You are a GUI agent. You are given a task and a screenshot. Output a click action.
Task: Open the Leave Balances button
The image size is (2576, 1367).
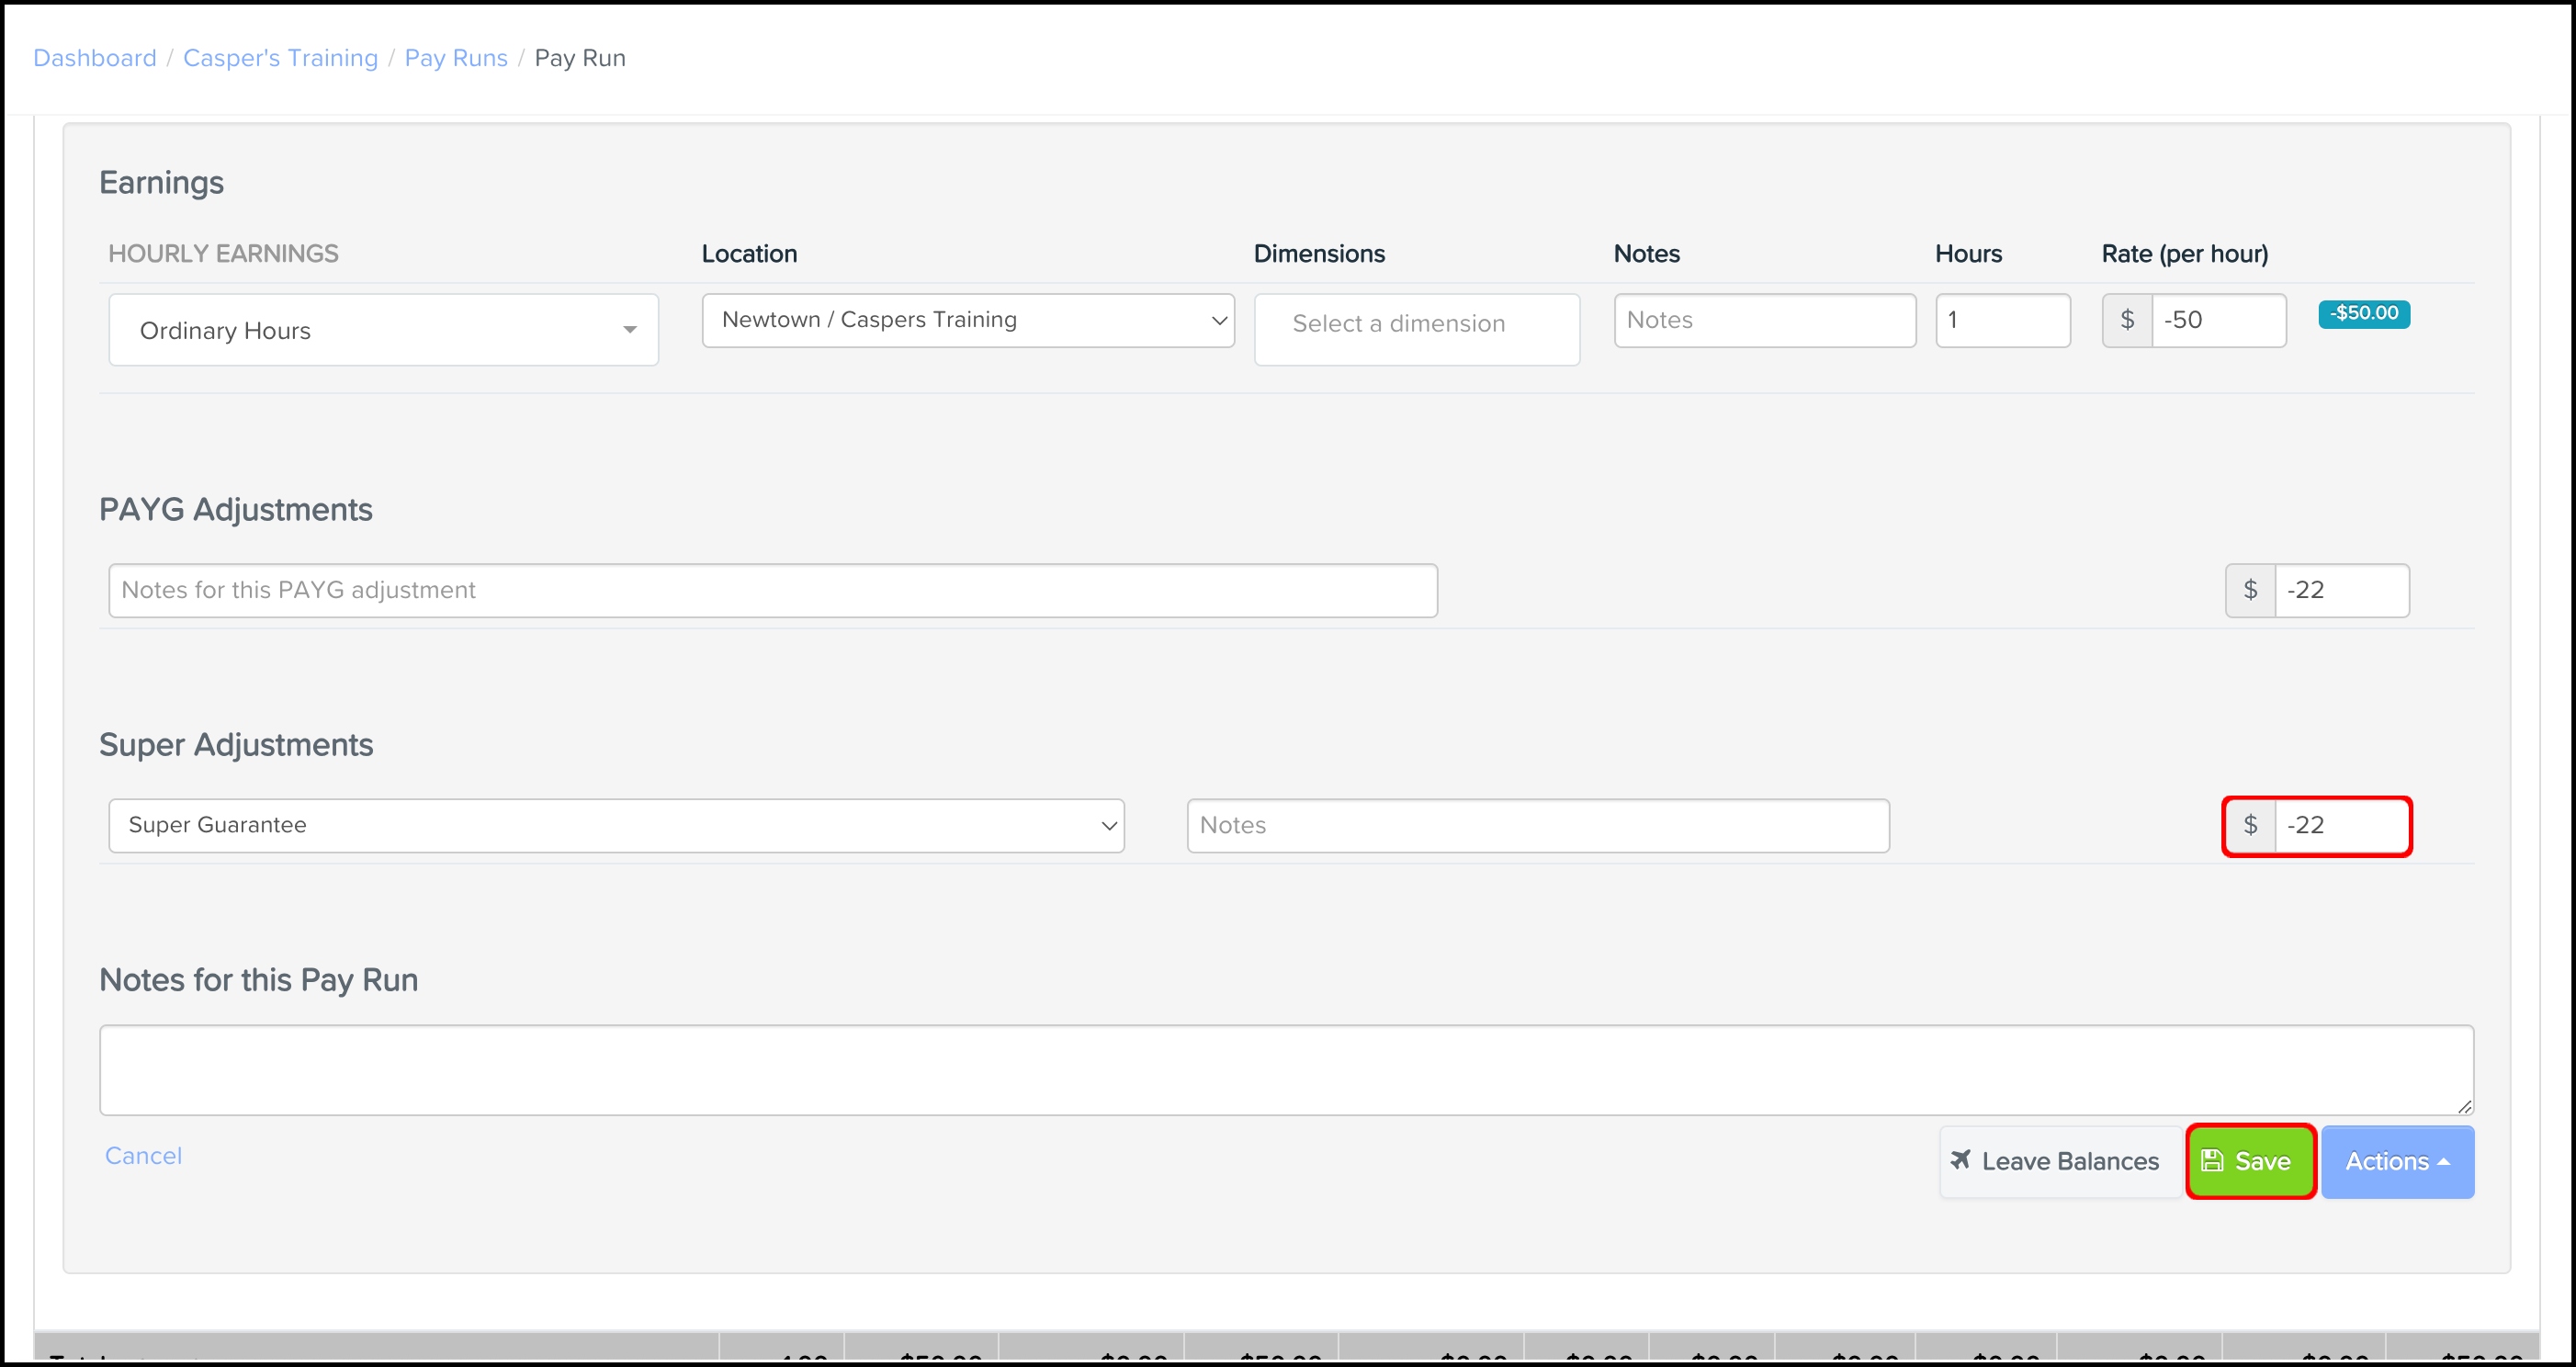click(x=2060, y=1161)
